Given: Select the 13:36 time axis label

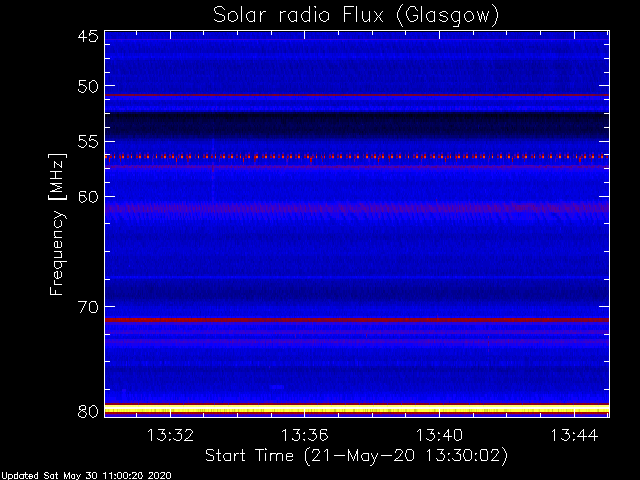Looking at the screenshot, I should (x=304, y=435).
